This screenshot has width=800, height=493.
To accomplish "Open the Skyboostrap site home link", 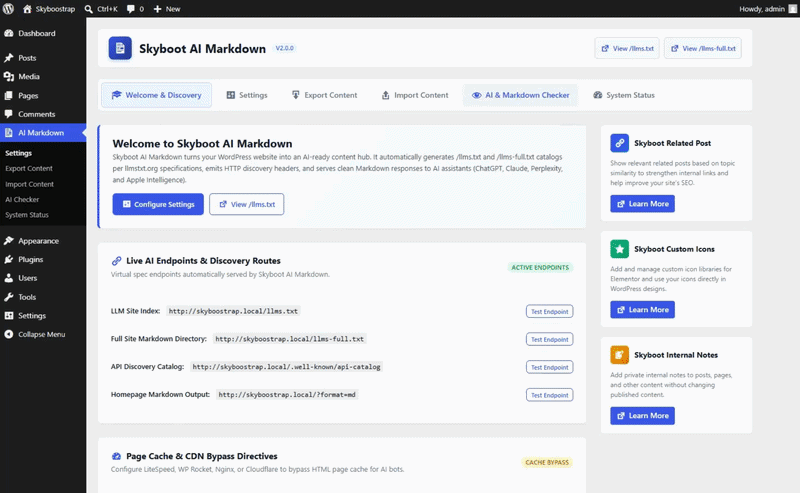I will click(x=49, y=9).
